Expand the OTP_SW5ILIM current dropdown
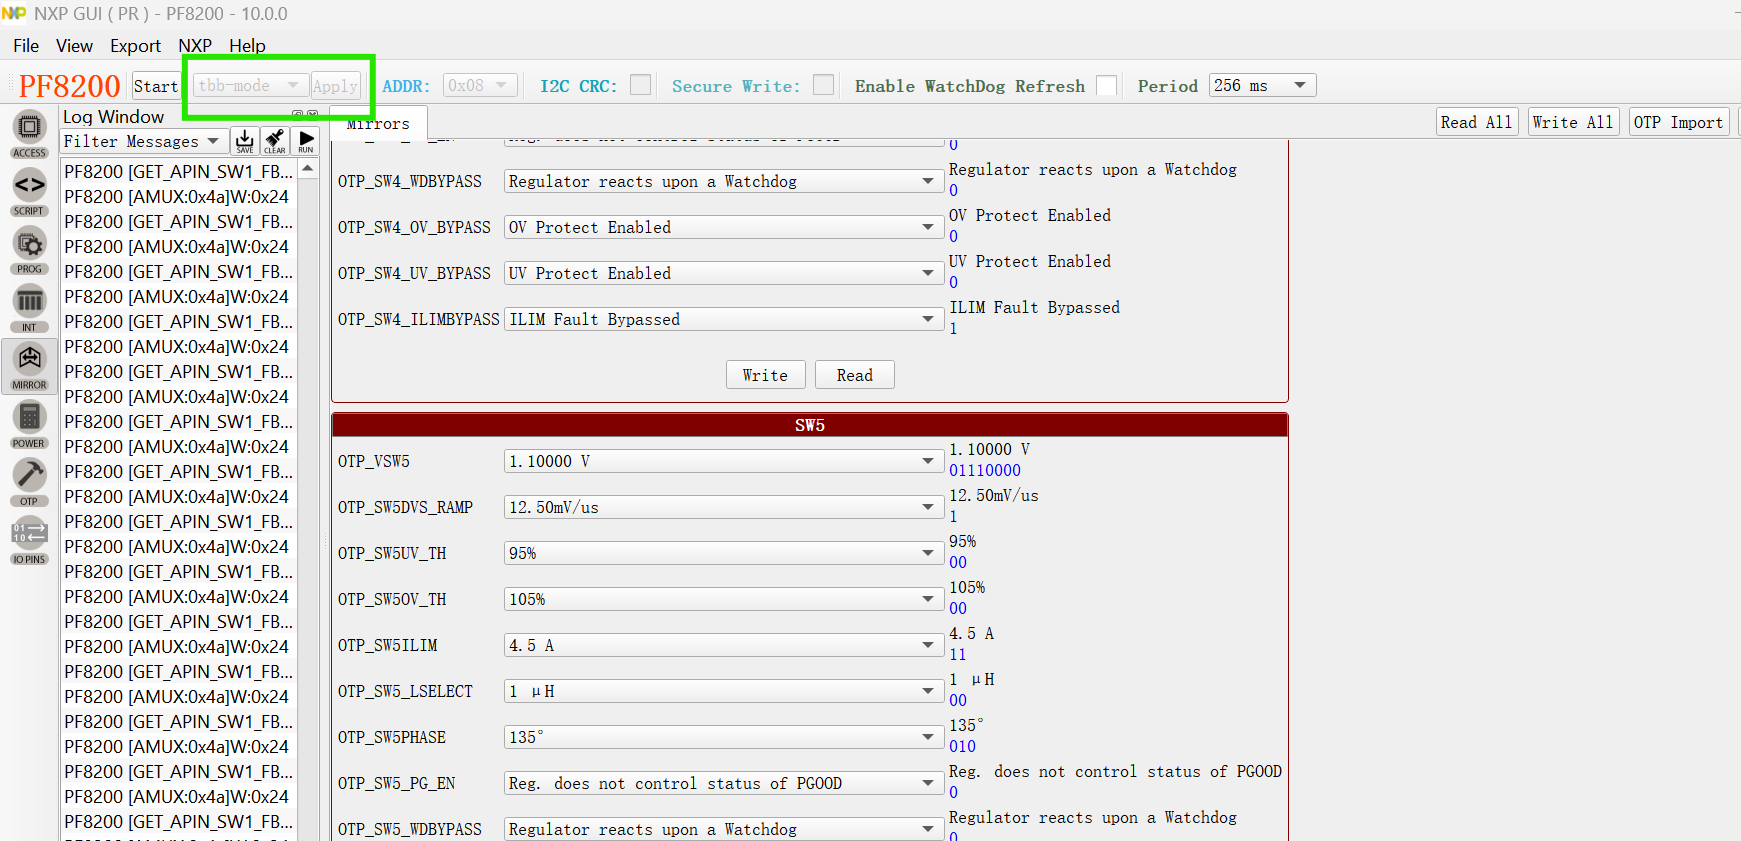 (723, 645)
